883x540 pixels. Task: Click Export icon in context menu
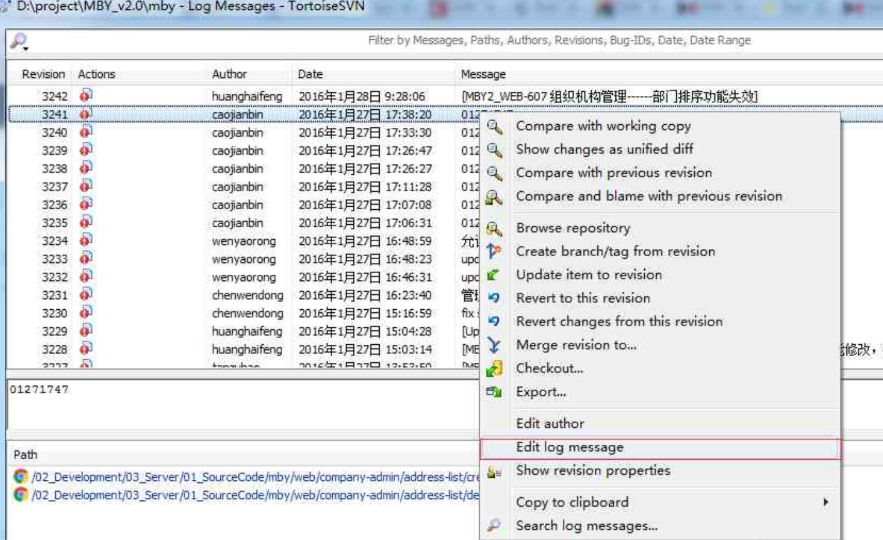tap(494, 392)
